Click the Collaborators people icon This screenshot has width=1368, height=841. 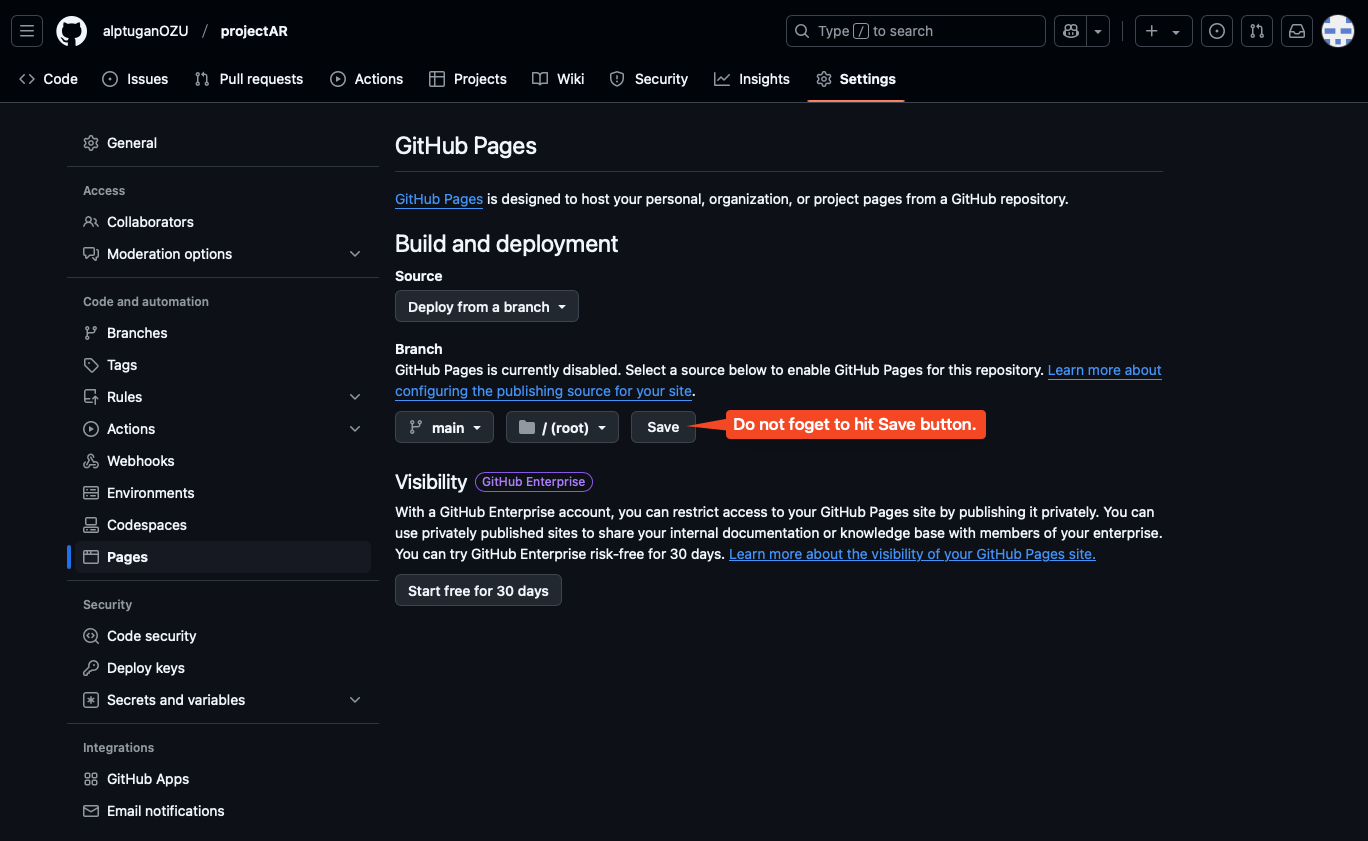[x=91, y=222]
